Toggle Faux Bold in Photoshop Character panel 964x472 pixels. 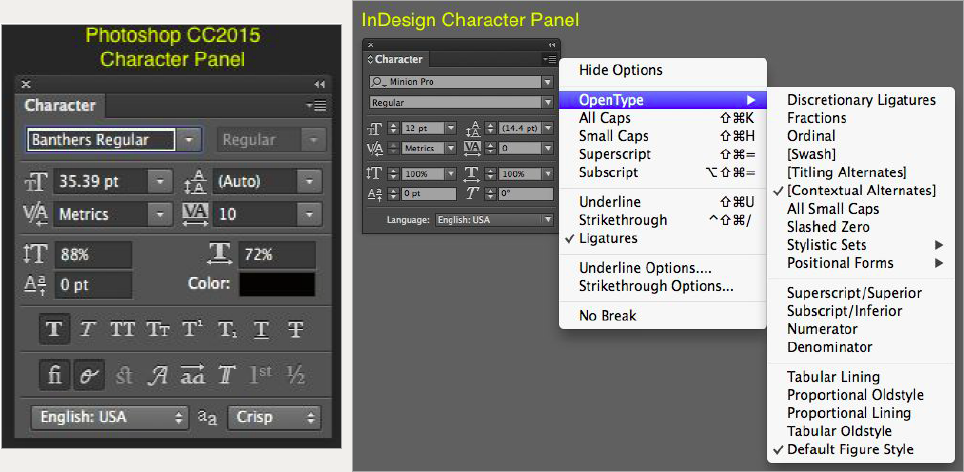coord(54,329)
